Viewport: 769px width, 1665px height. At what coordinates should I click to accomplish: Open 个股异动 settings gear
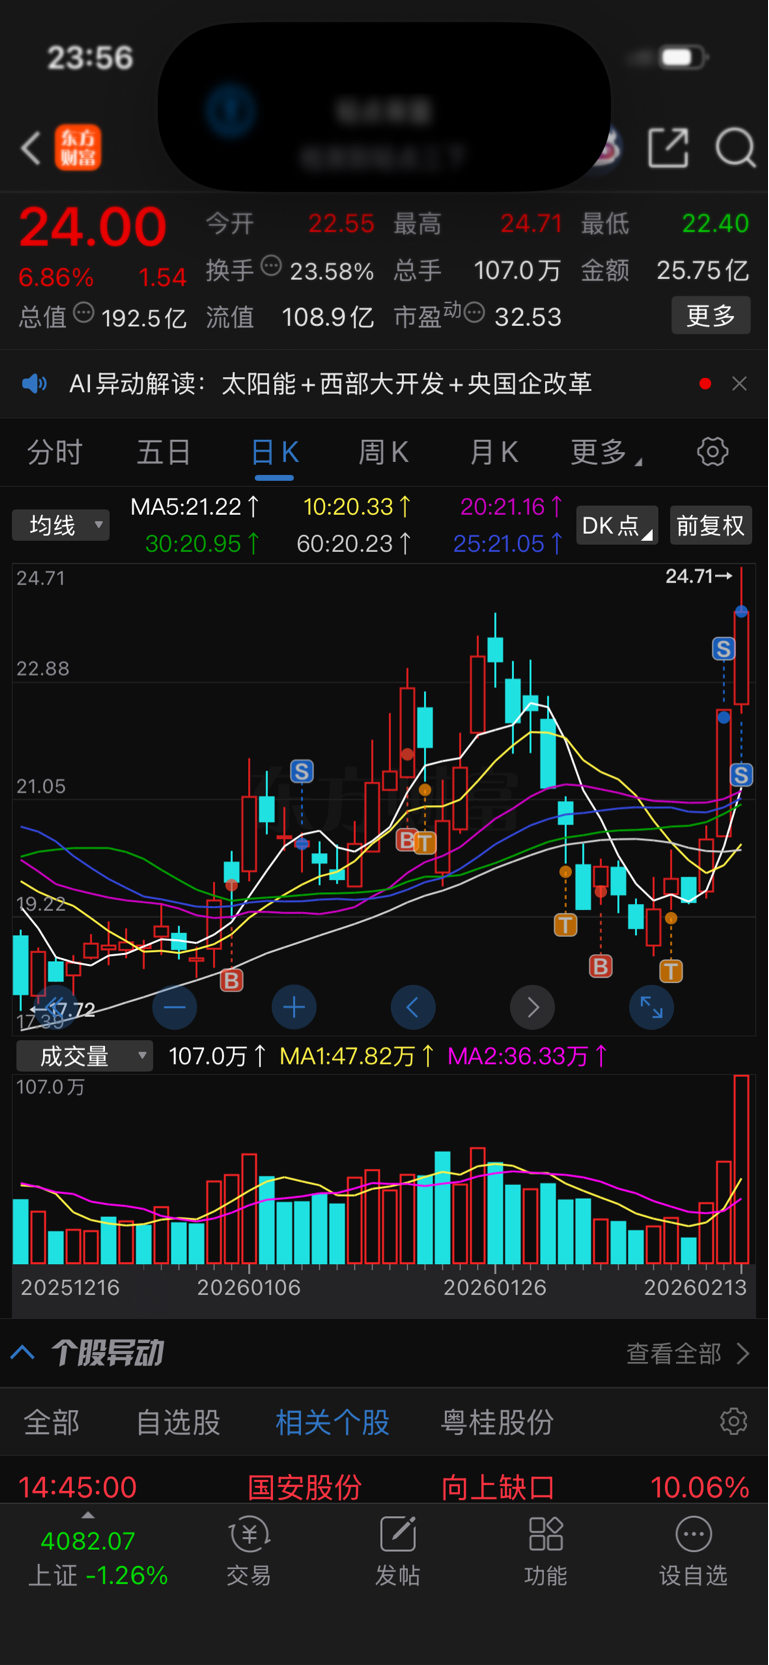click(x=734, y=1422)
